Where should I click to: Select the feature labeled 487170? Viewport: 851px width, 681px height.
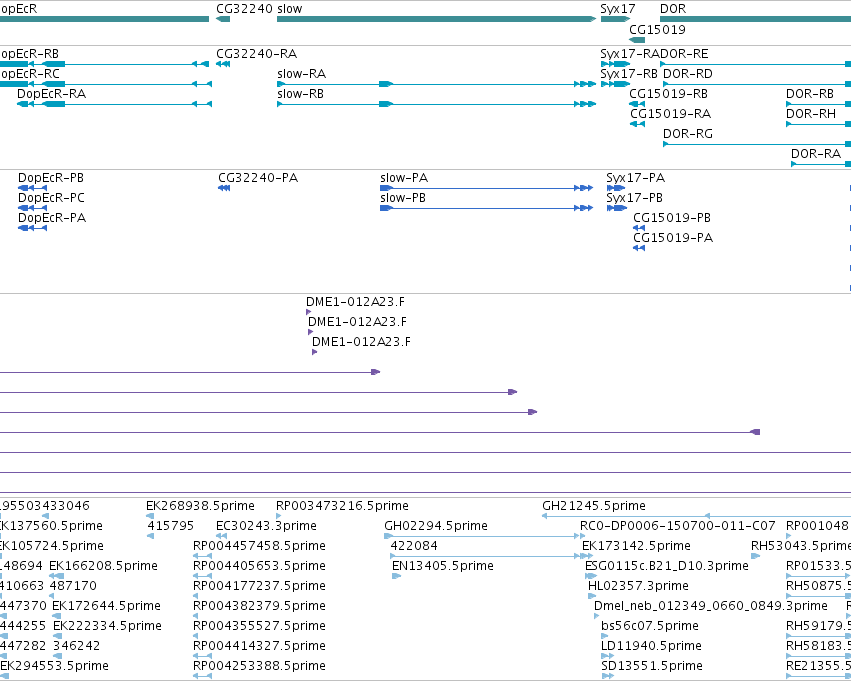click(x=73, y=587)
